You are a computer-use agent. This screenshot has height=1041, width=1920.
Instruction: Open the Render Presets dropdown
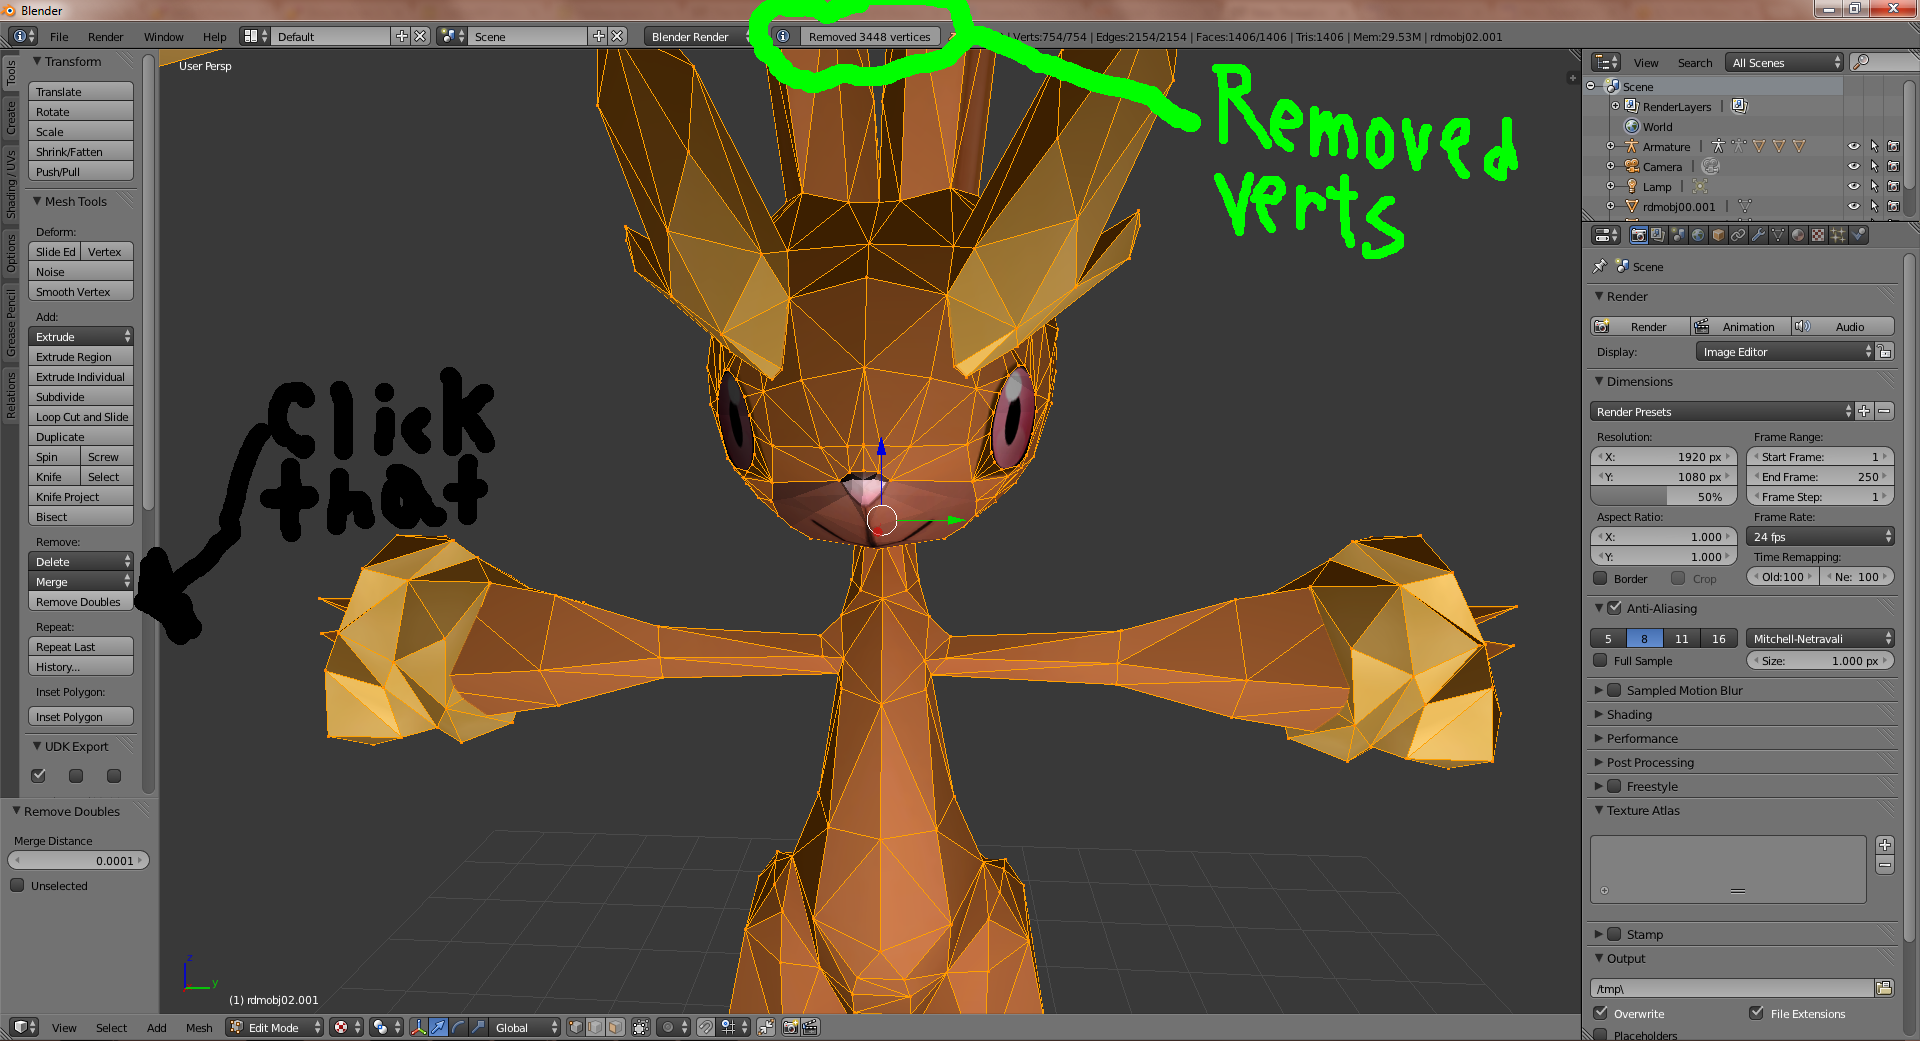pyautogui.click(x=1721, y=412)
